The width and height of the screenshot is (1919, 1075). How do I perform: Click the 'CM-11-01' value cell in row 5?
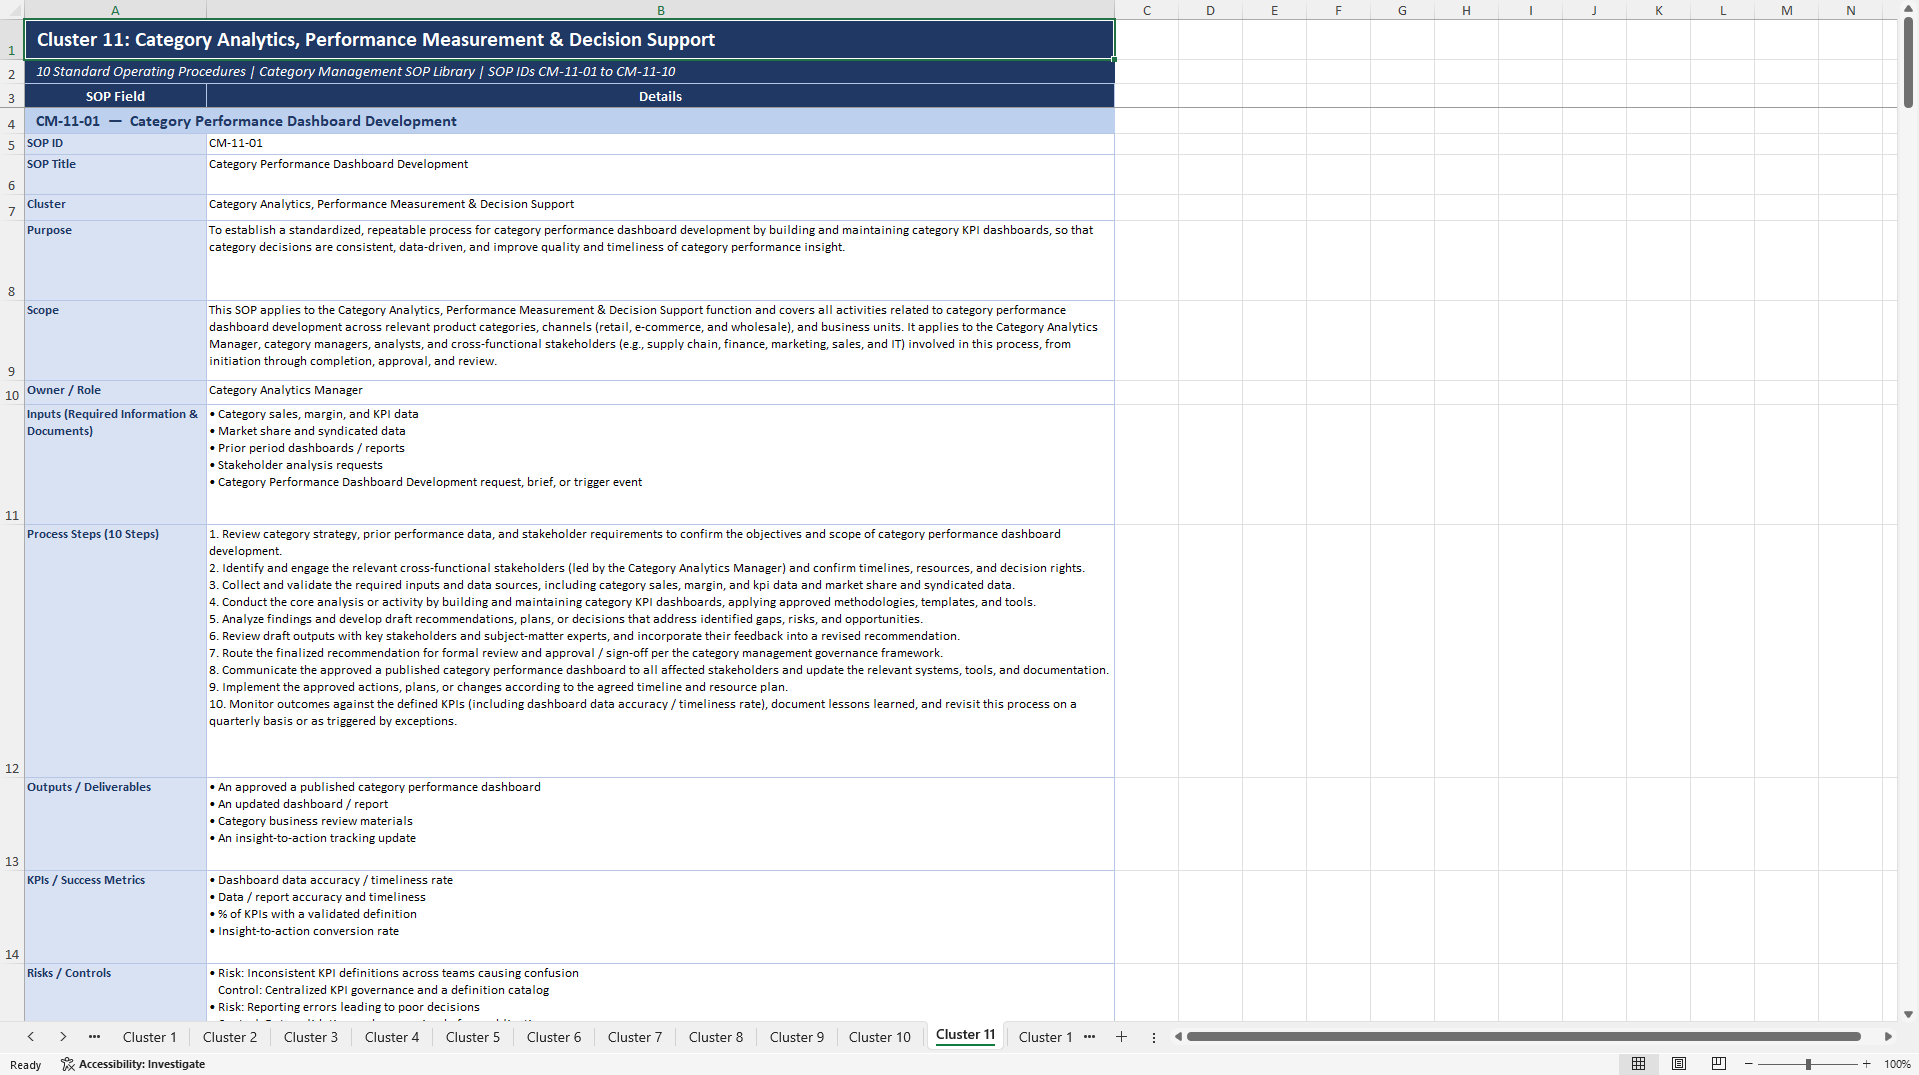click(660, 144)
